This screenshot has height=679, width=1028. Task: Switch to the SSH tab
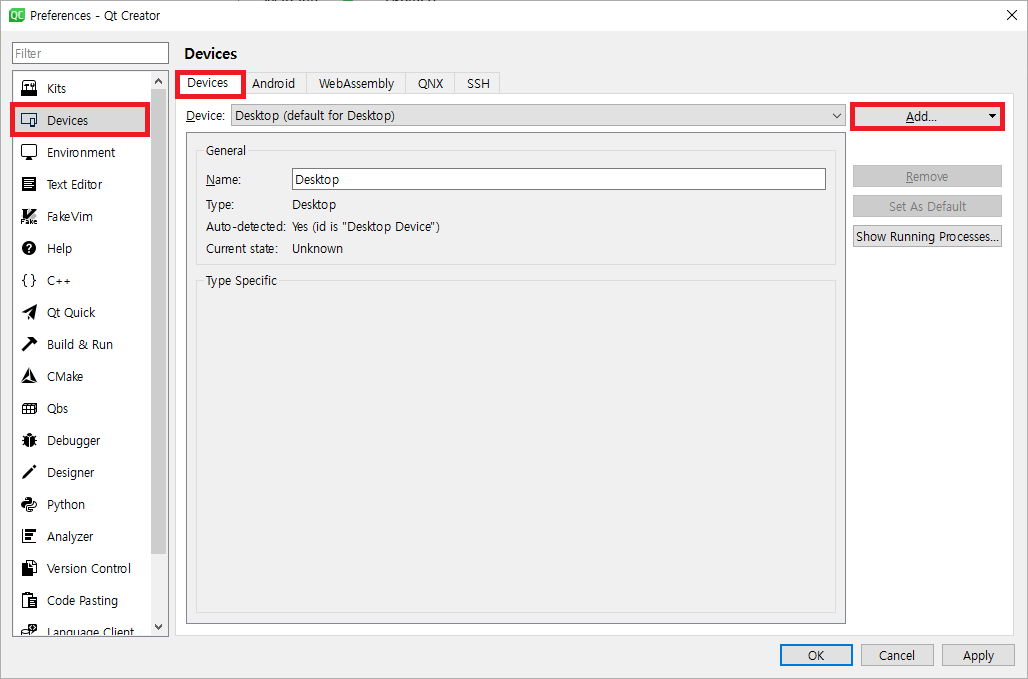pos(478,84)
